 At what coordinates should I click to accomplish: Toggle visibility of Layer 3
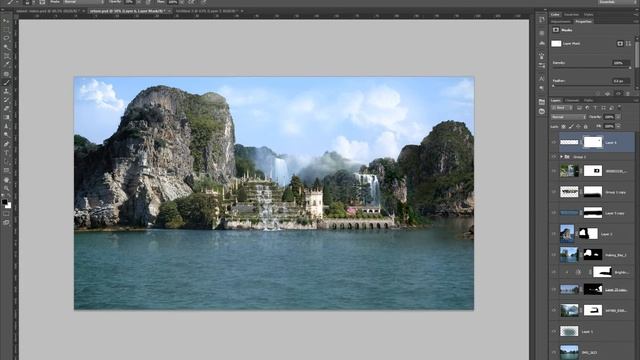click(554, 234)
